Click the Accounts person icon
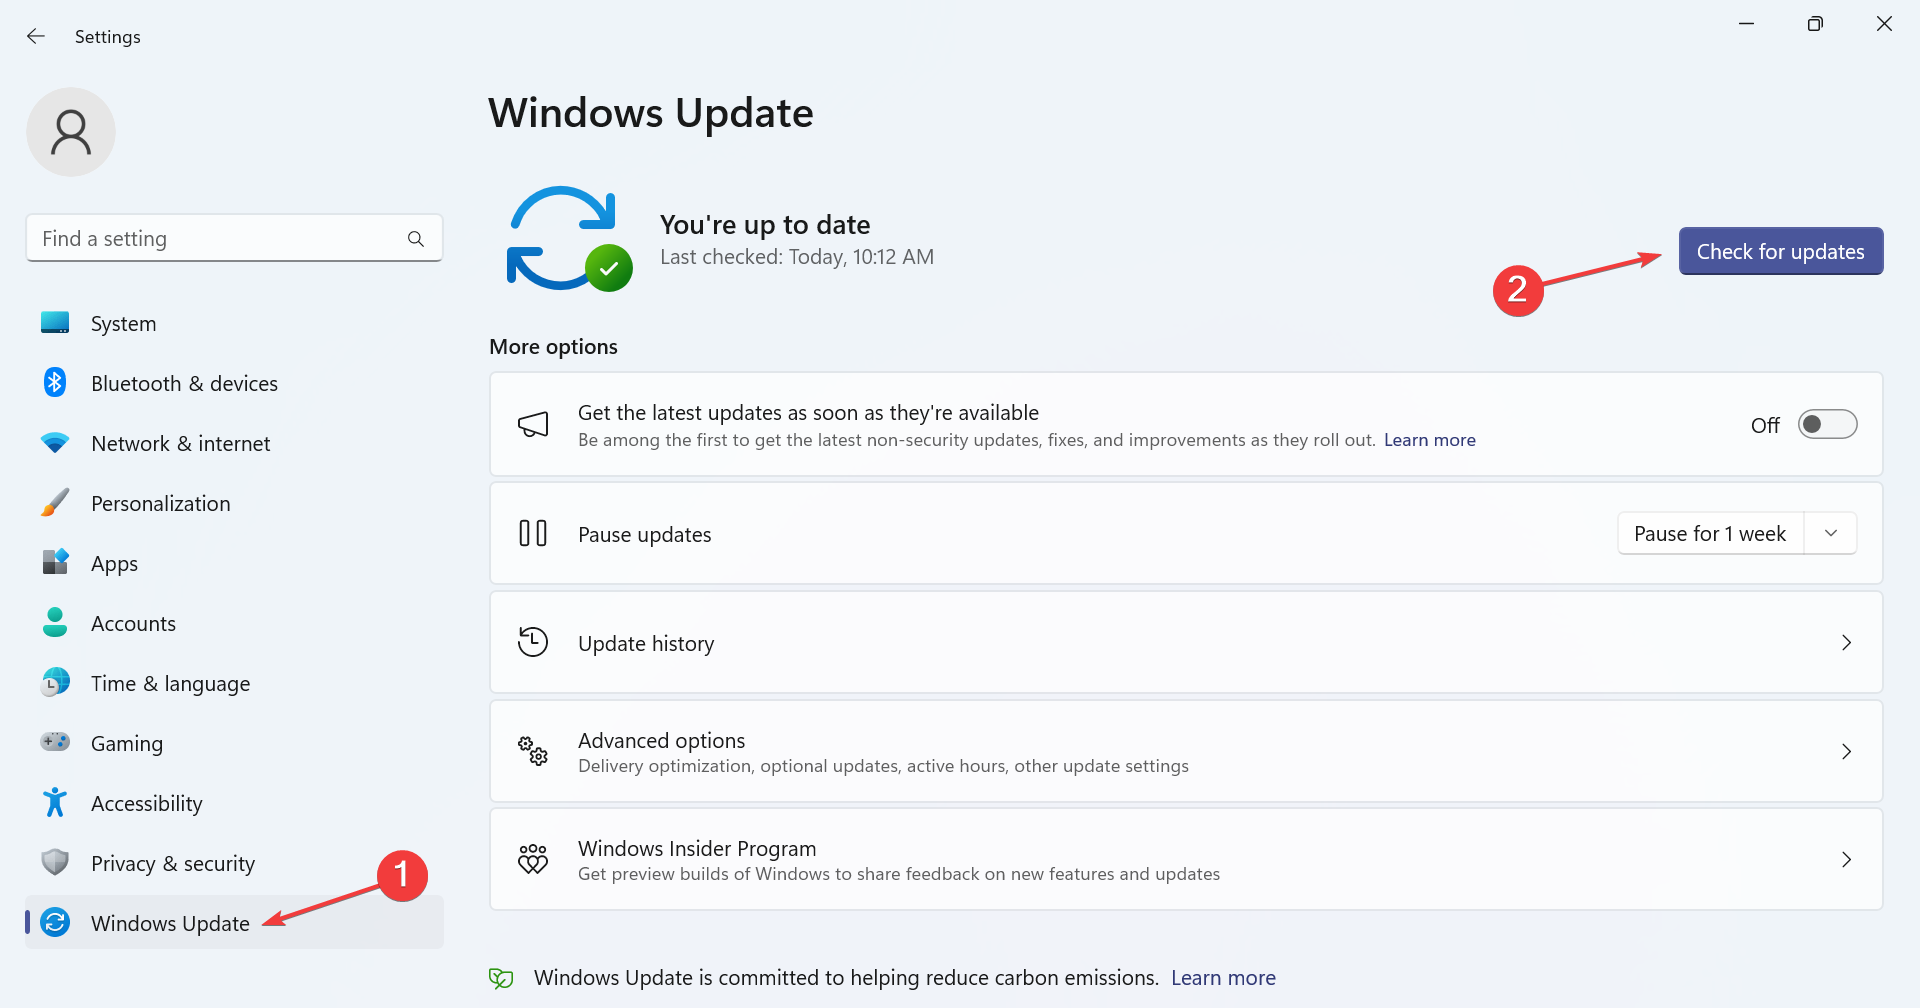1920x1008 pixels. tap(55, 623)
